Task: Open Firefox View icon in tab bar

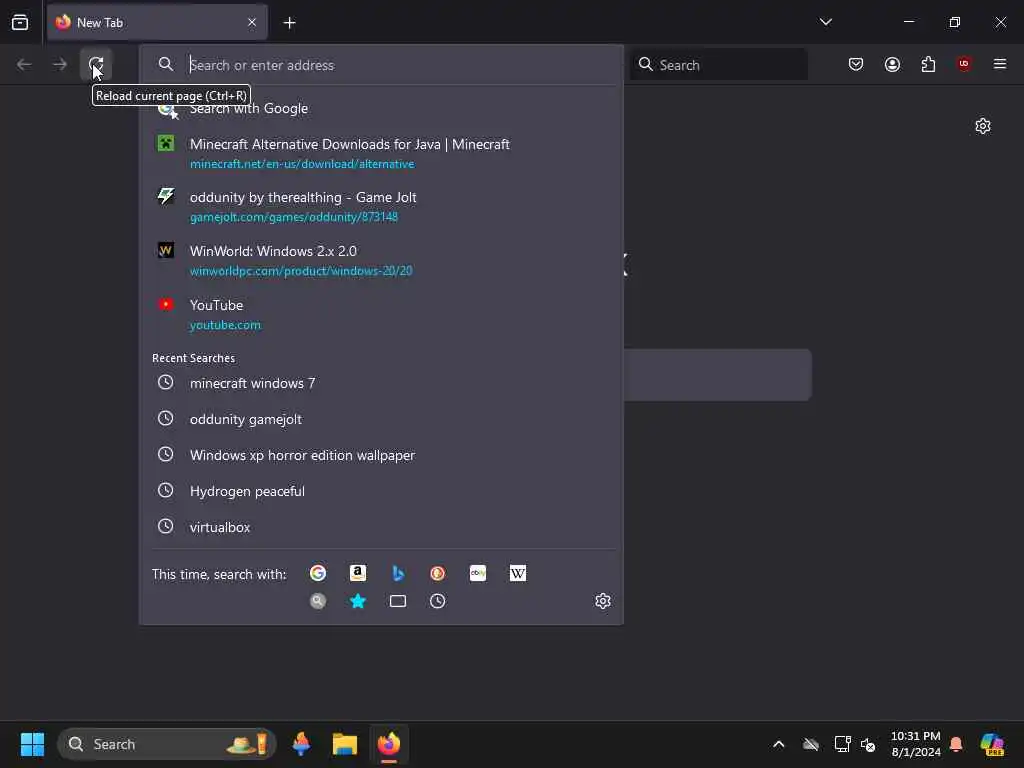Action: click(20, 22)
